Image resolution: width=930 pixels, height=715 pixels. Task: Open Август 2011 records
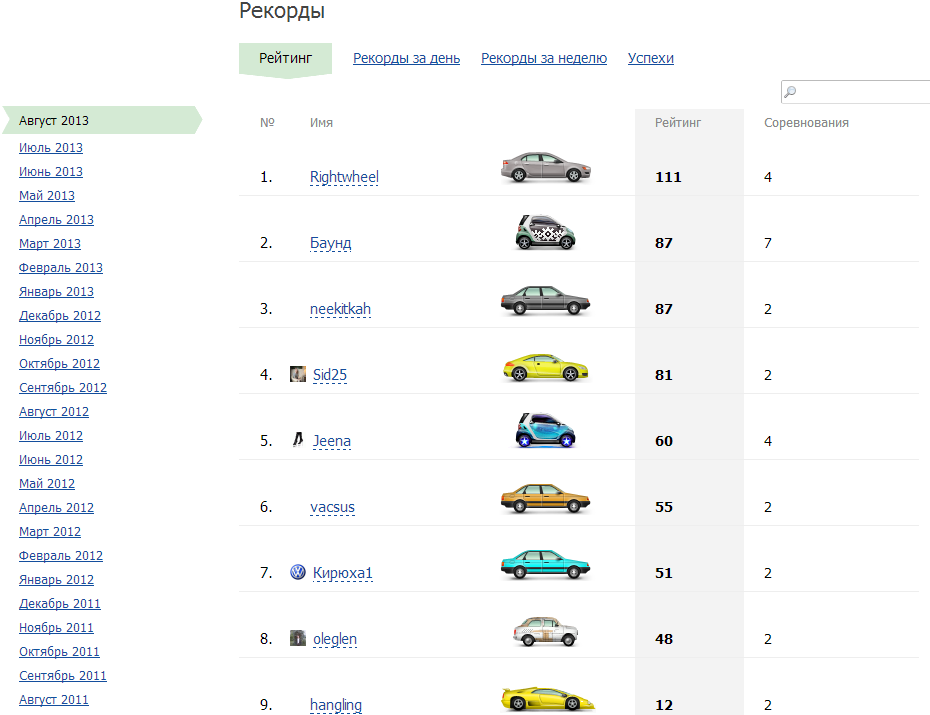click(54, 700)
